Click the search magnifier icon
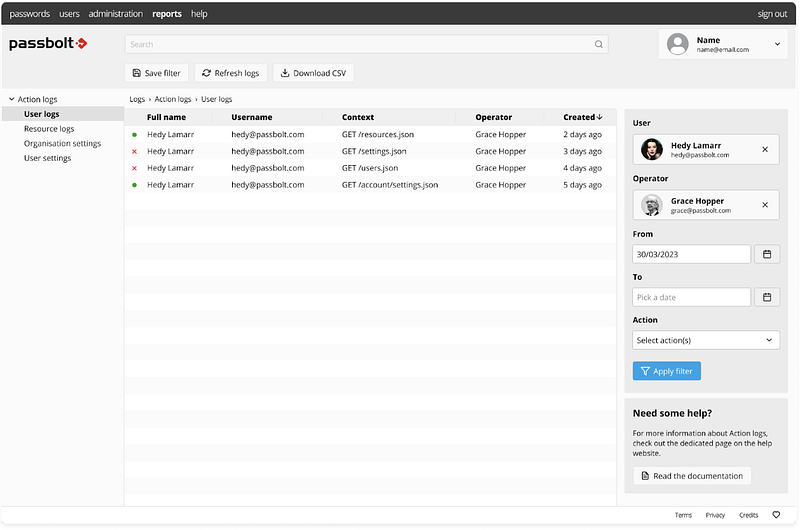This screenshot has width=800, height=530. pyautogui.click(x=598, y=44)
